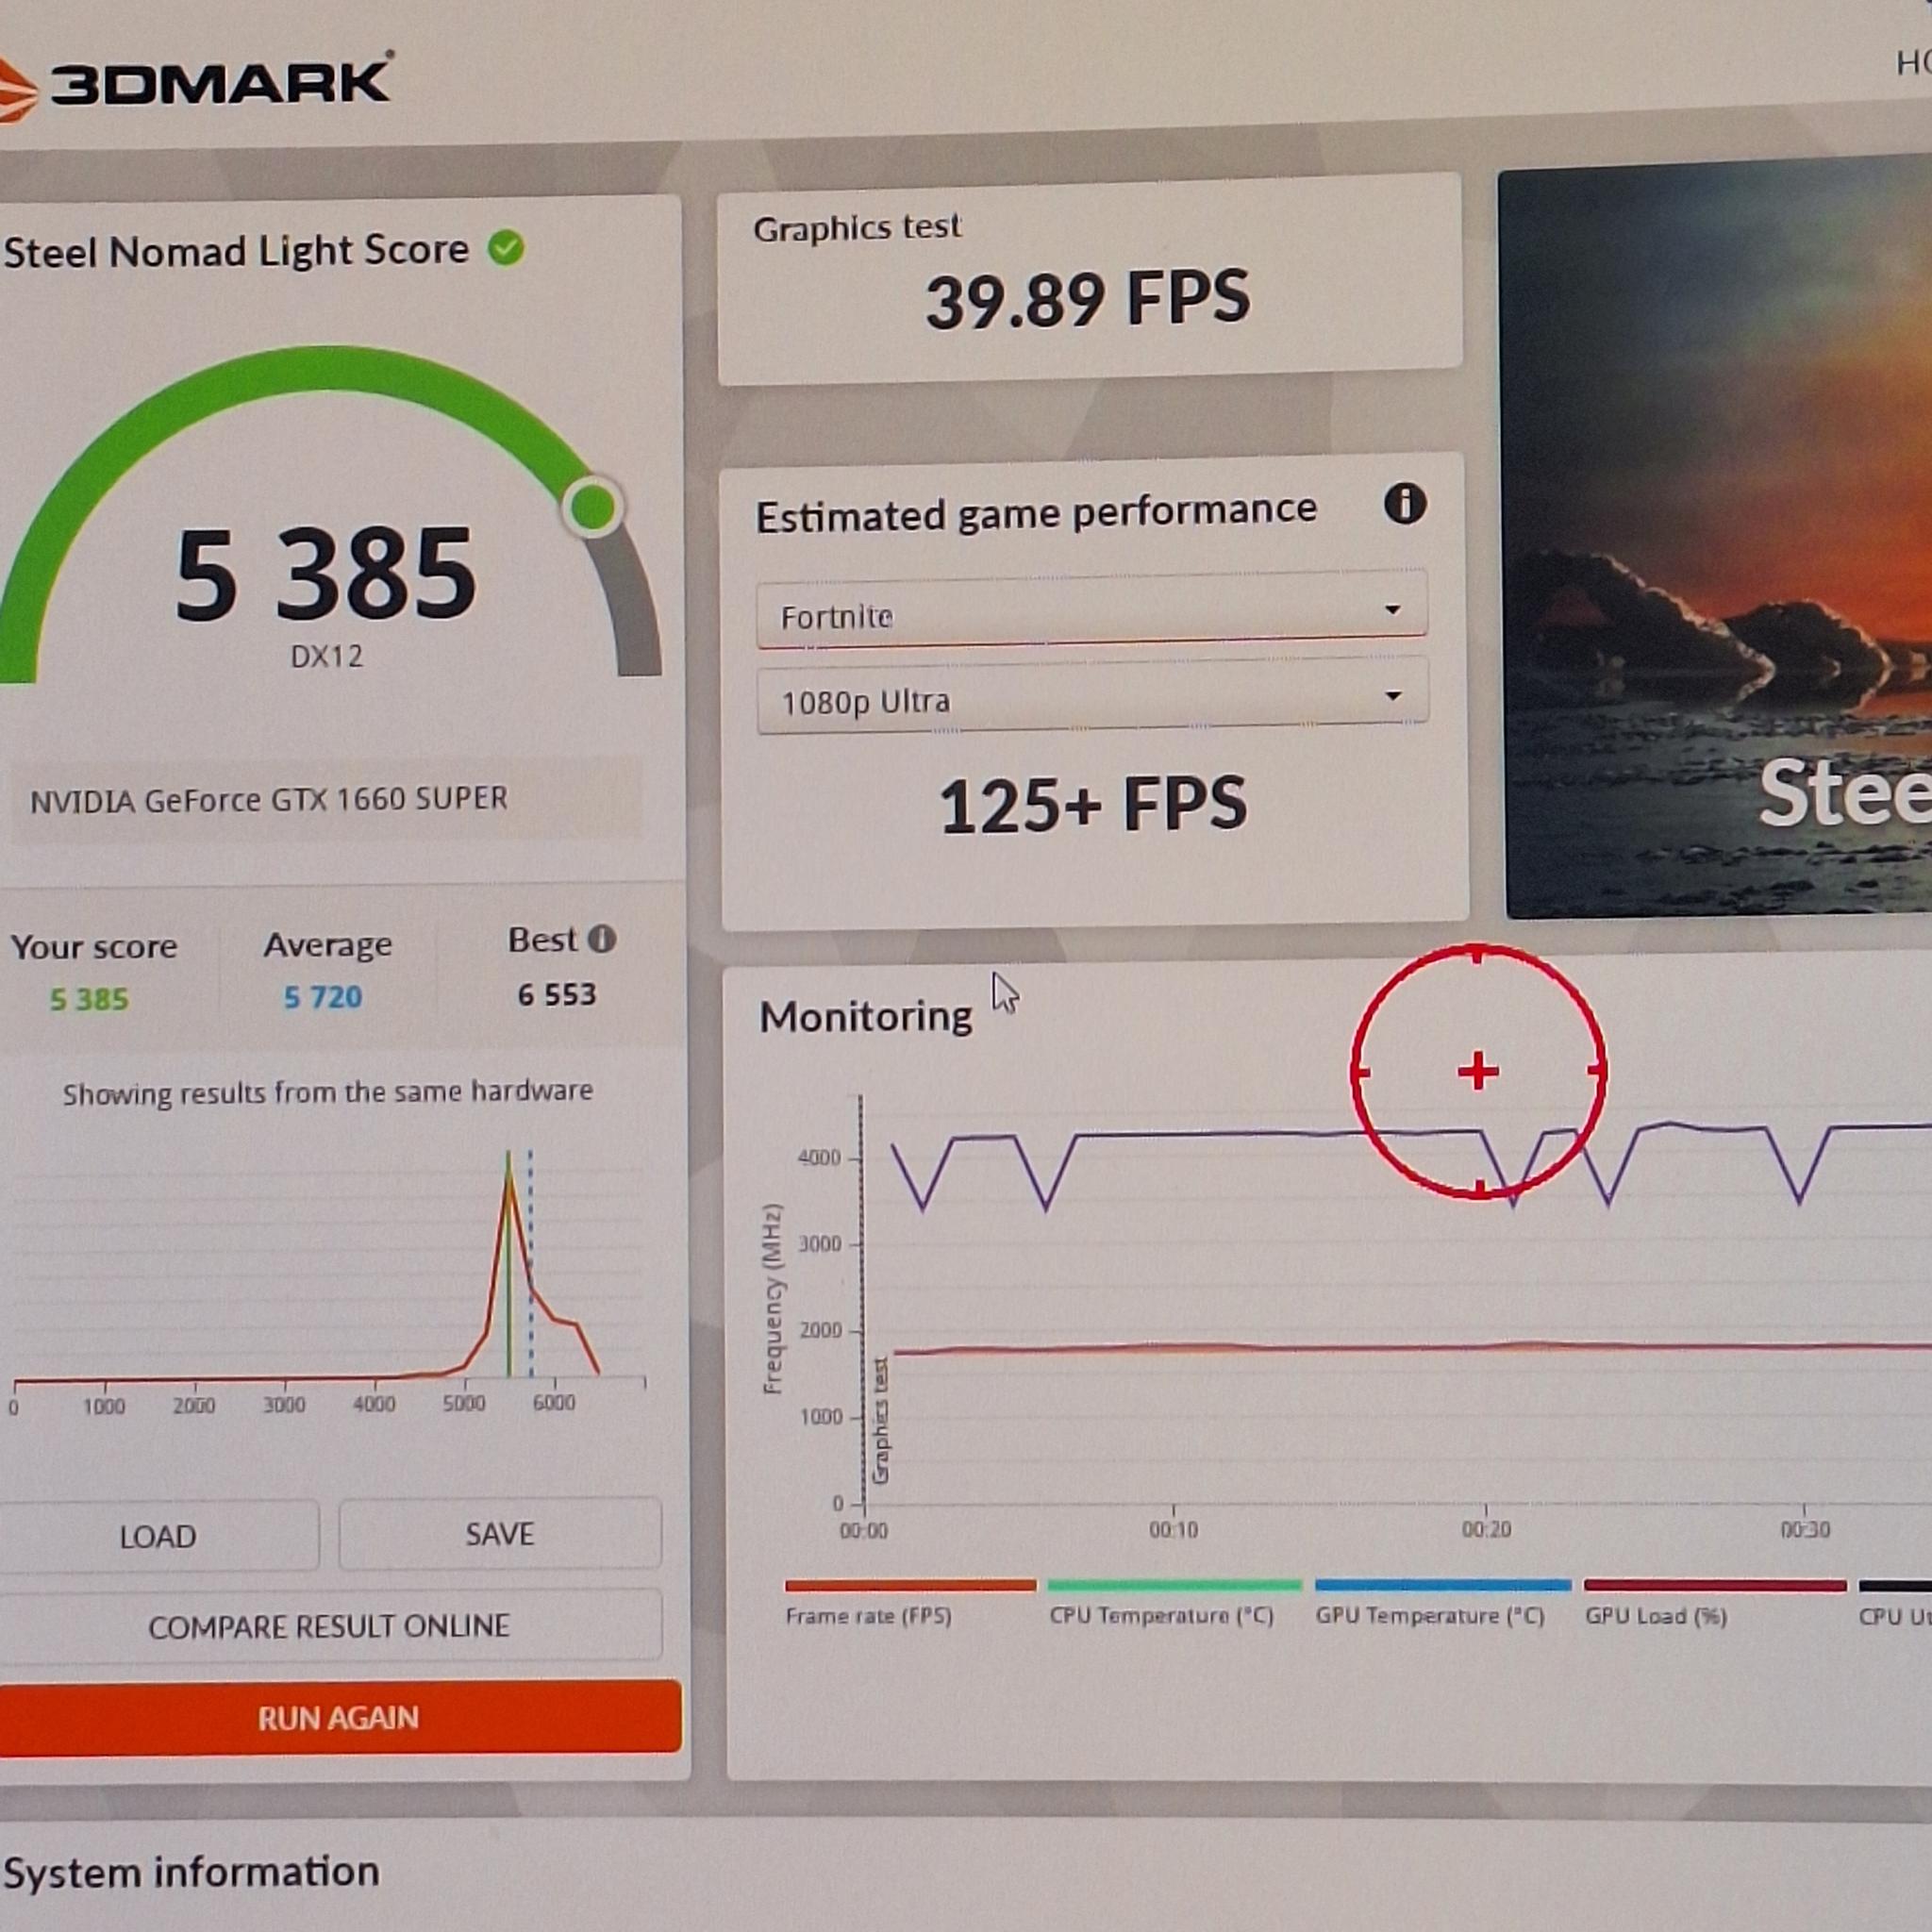Click the NVIDIA GeForce GTX 1660 SUPER field
The image size is (1932, 1932).
point(325,800)
